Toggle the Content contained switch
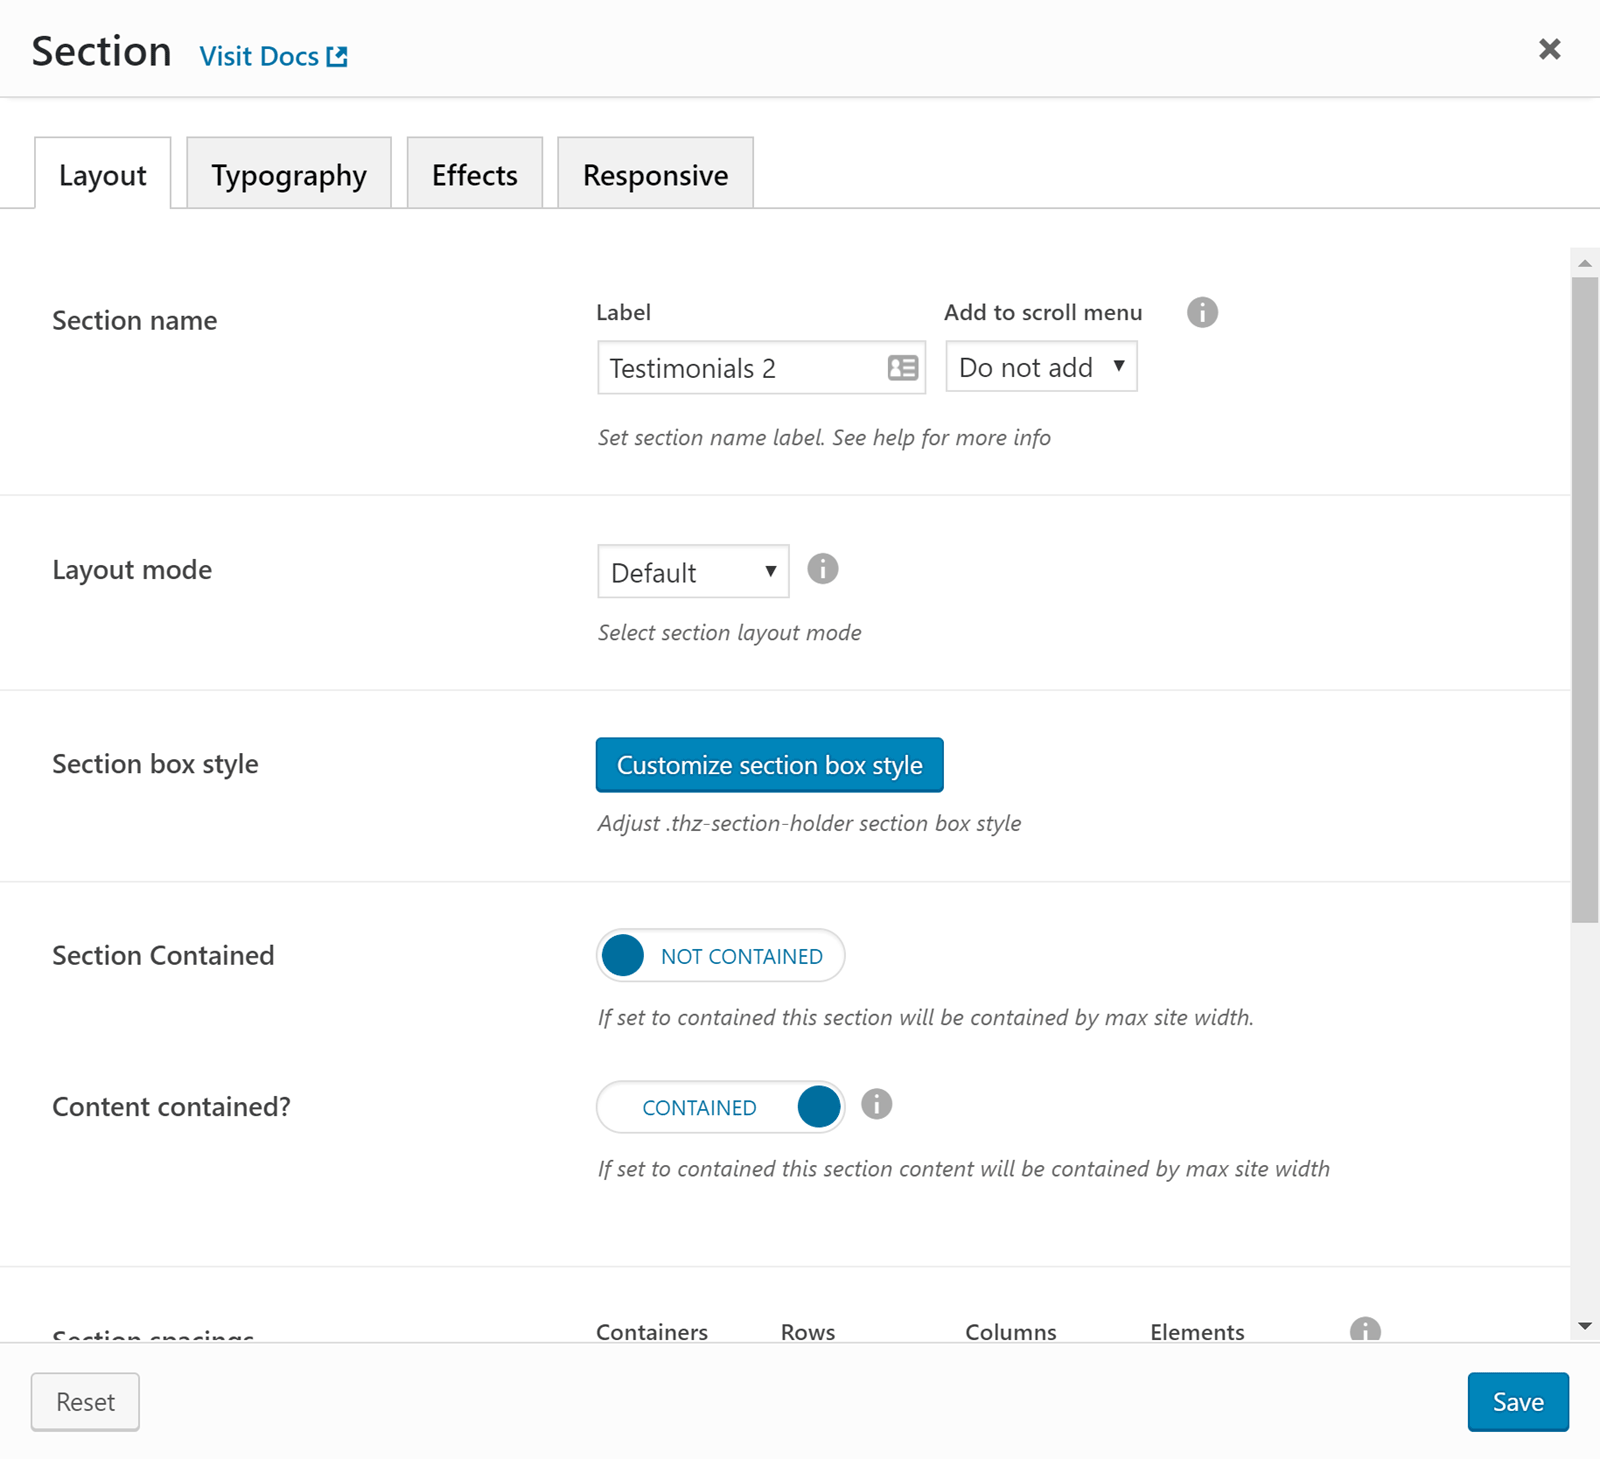1600x1459 pixels. (x=720, y=1108)
